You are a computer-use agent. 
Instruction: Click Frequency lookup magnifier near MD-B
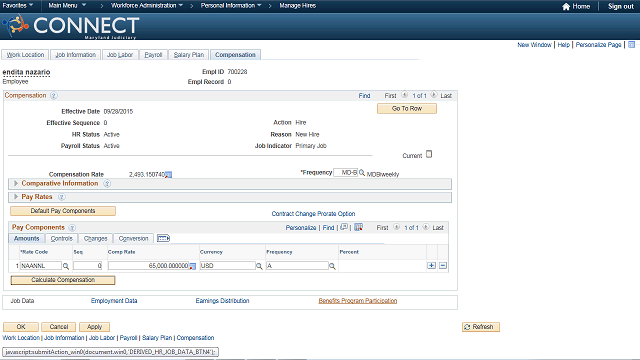[362, 173]
